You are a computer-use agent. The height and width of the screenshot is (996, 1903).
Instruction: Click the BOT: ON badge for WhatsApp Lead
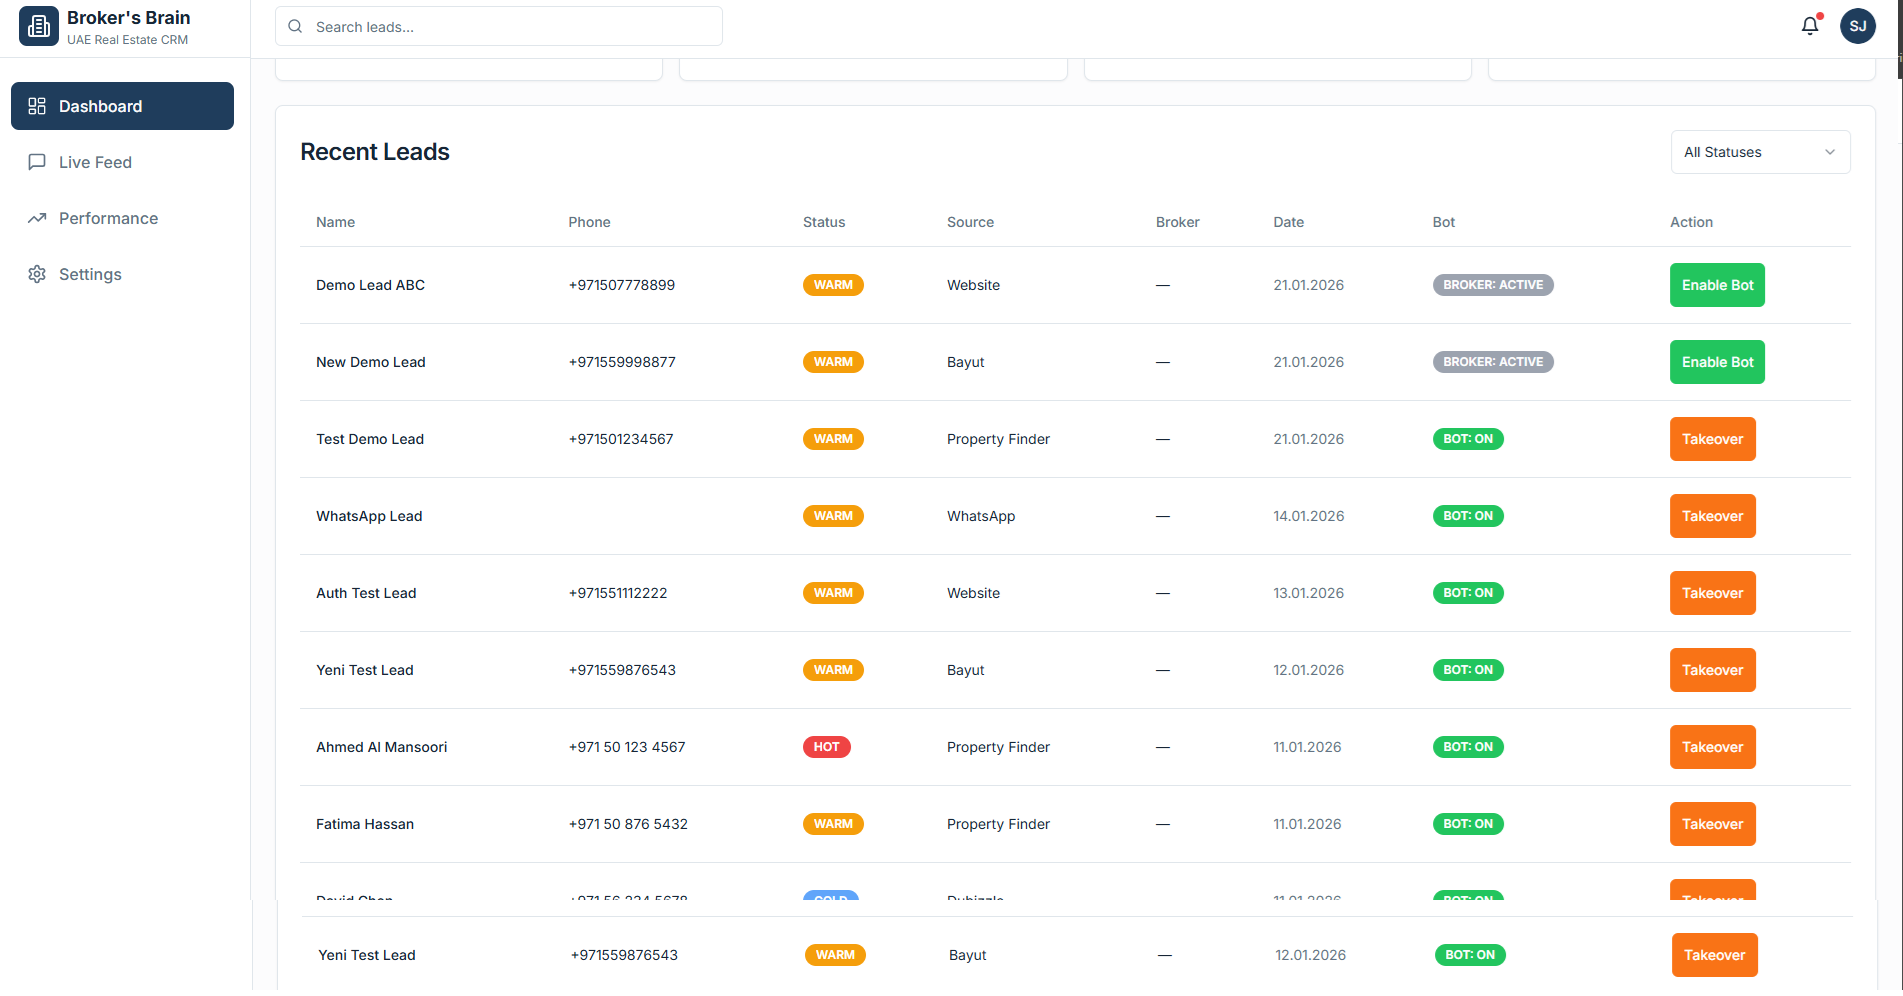click(x=1467, y=516)
